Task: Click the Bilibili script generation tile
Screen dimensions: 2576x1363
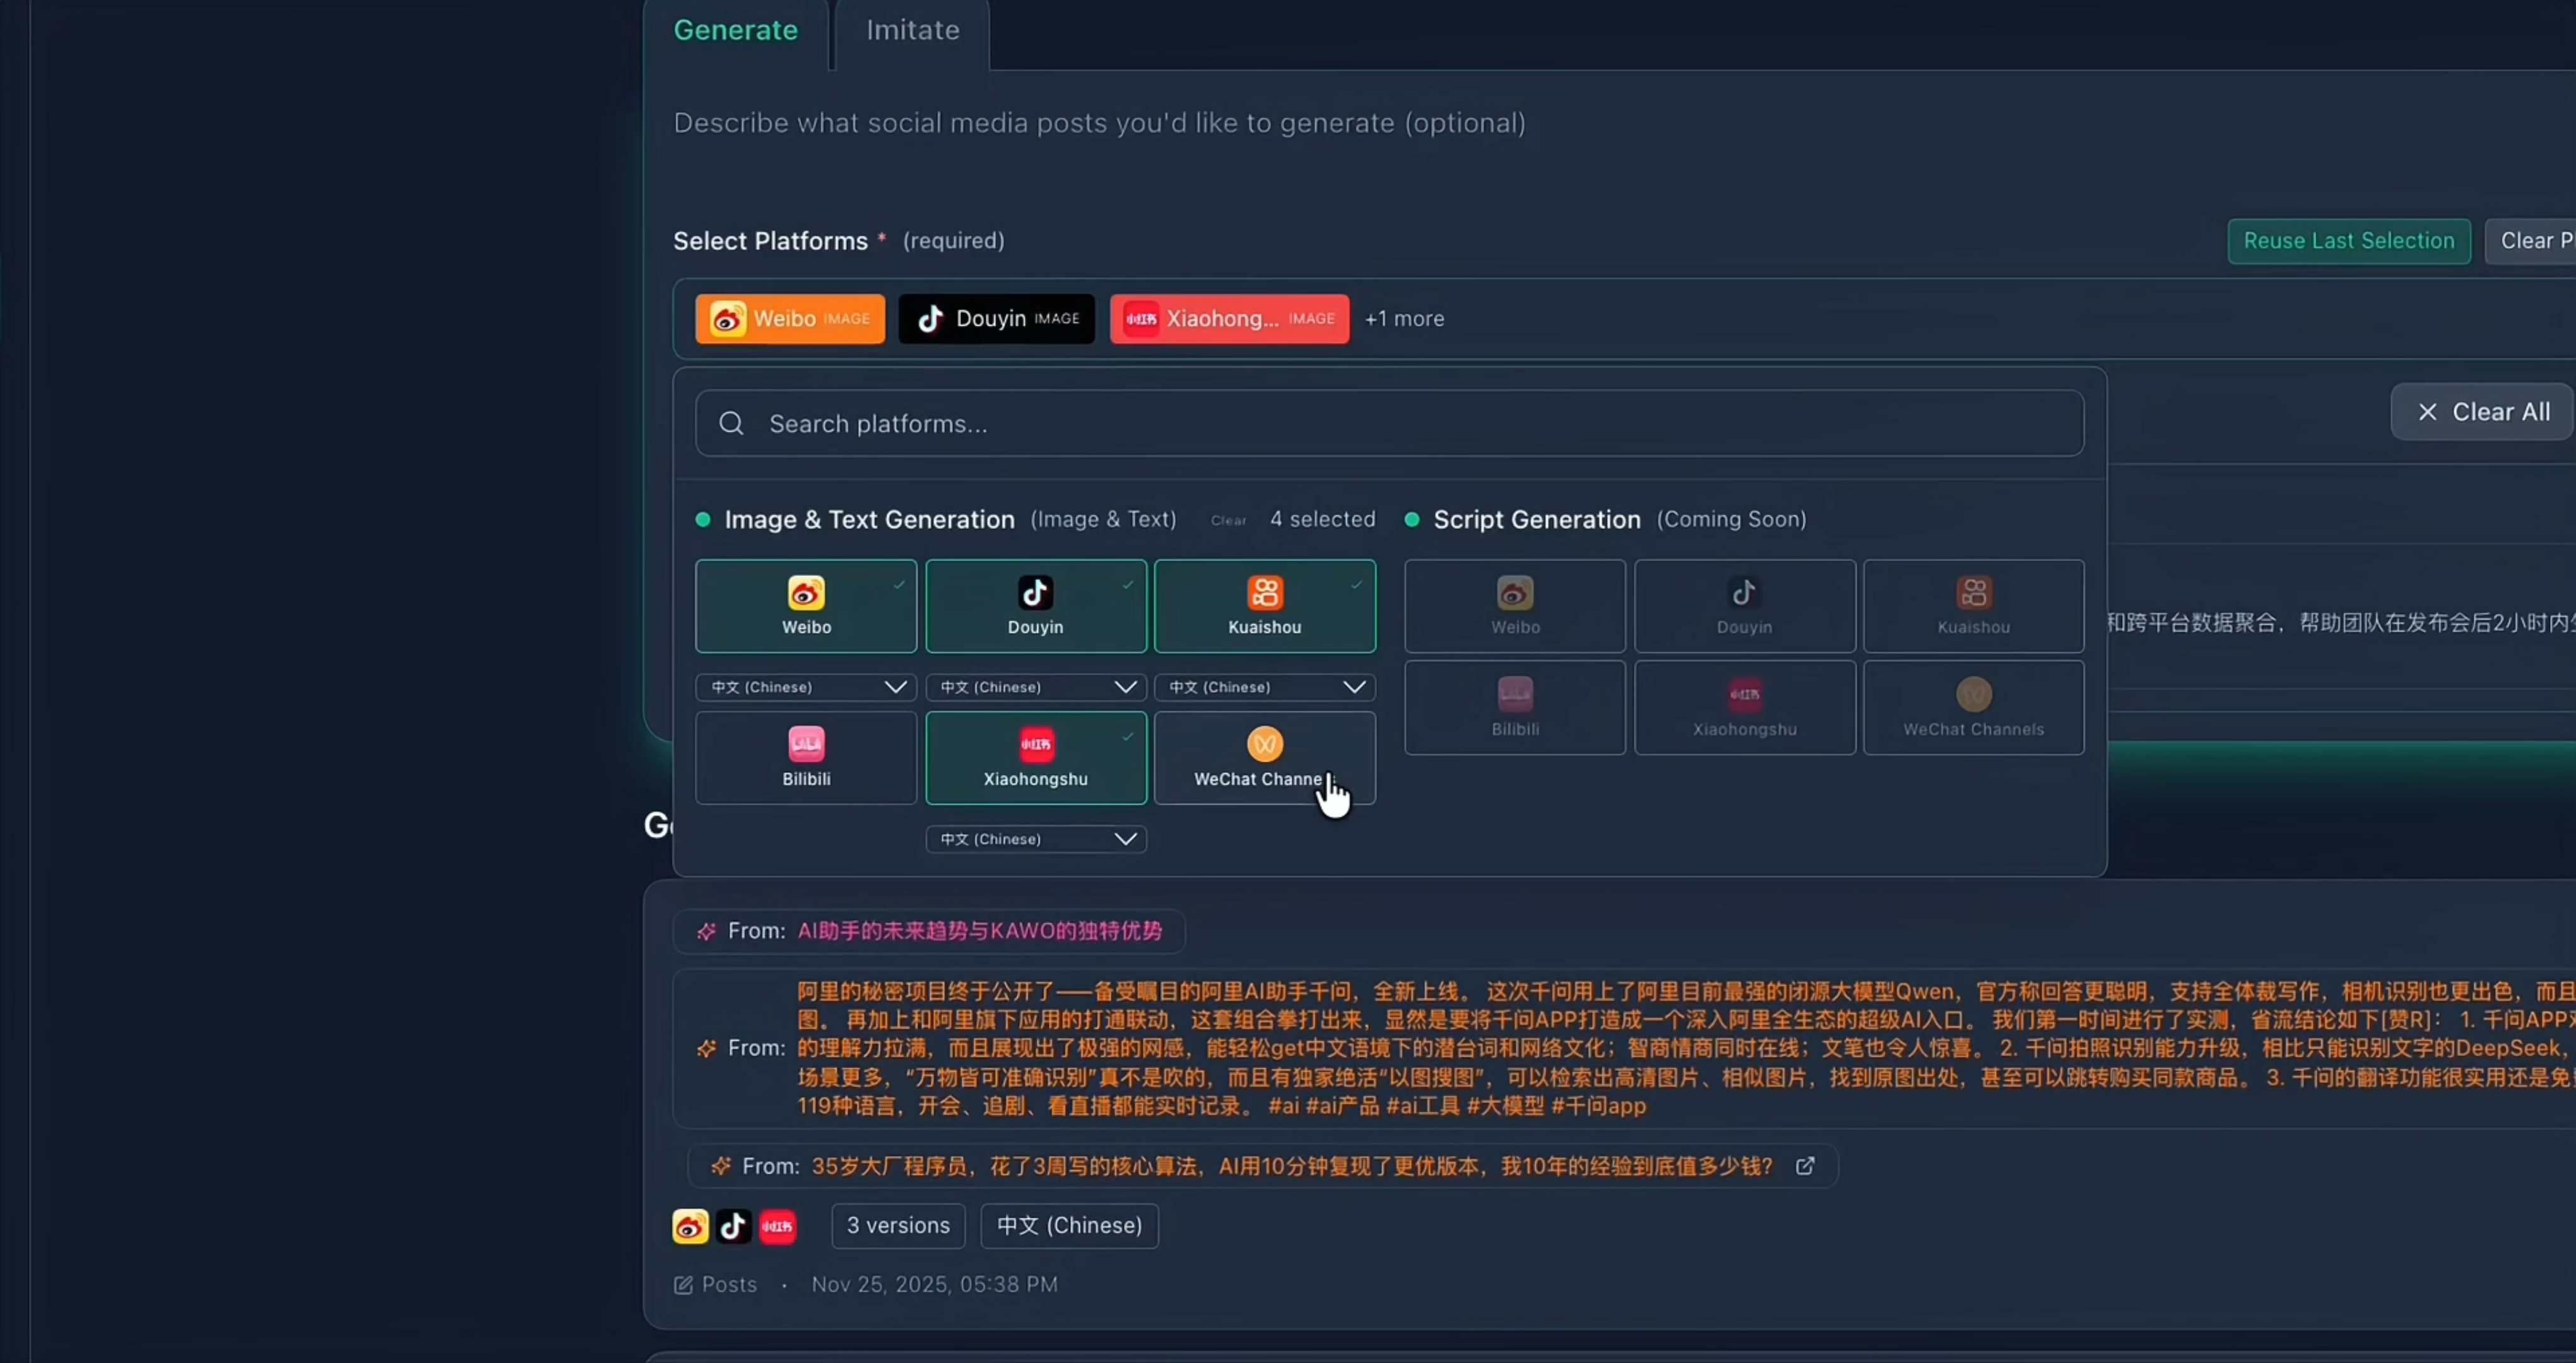Action: point(1514,708)
